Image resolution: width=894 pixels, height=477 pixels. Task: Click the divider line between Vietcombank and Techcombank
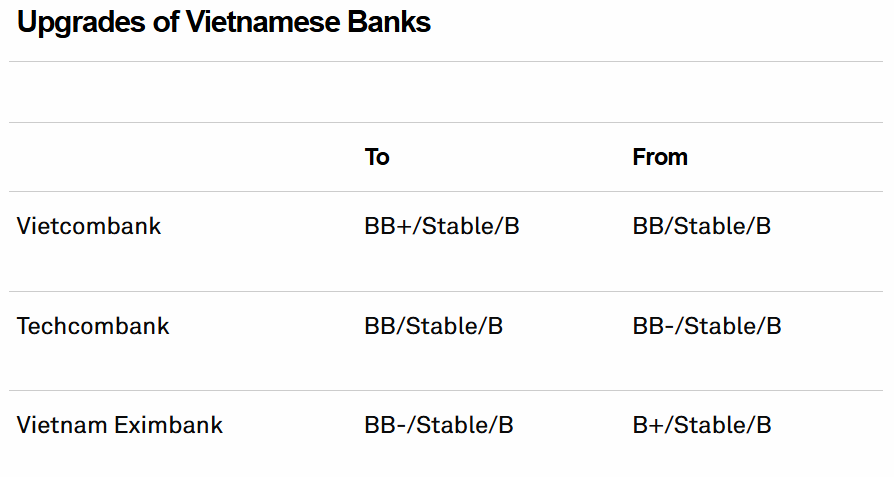pyautogui.click(x=446, y=291)
